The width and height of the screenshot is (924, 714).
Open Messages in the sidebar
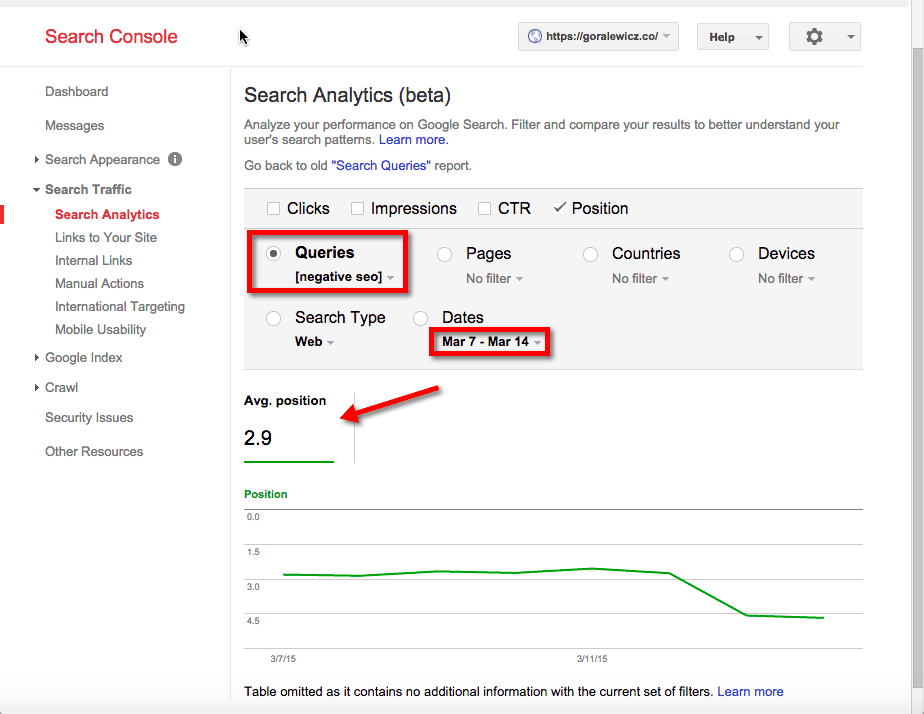(x=74, y=125)
